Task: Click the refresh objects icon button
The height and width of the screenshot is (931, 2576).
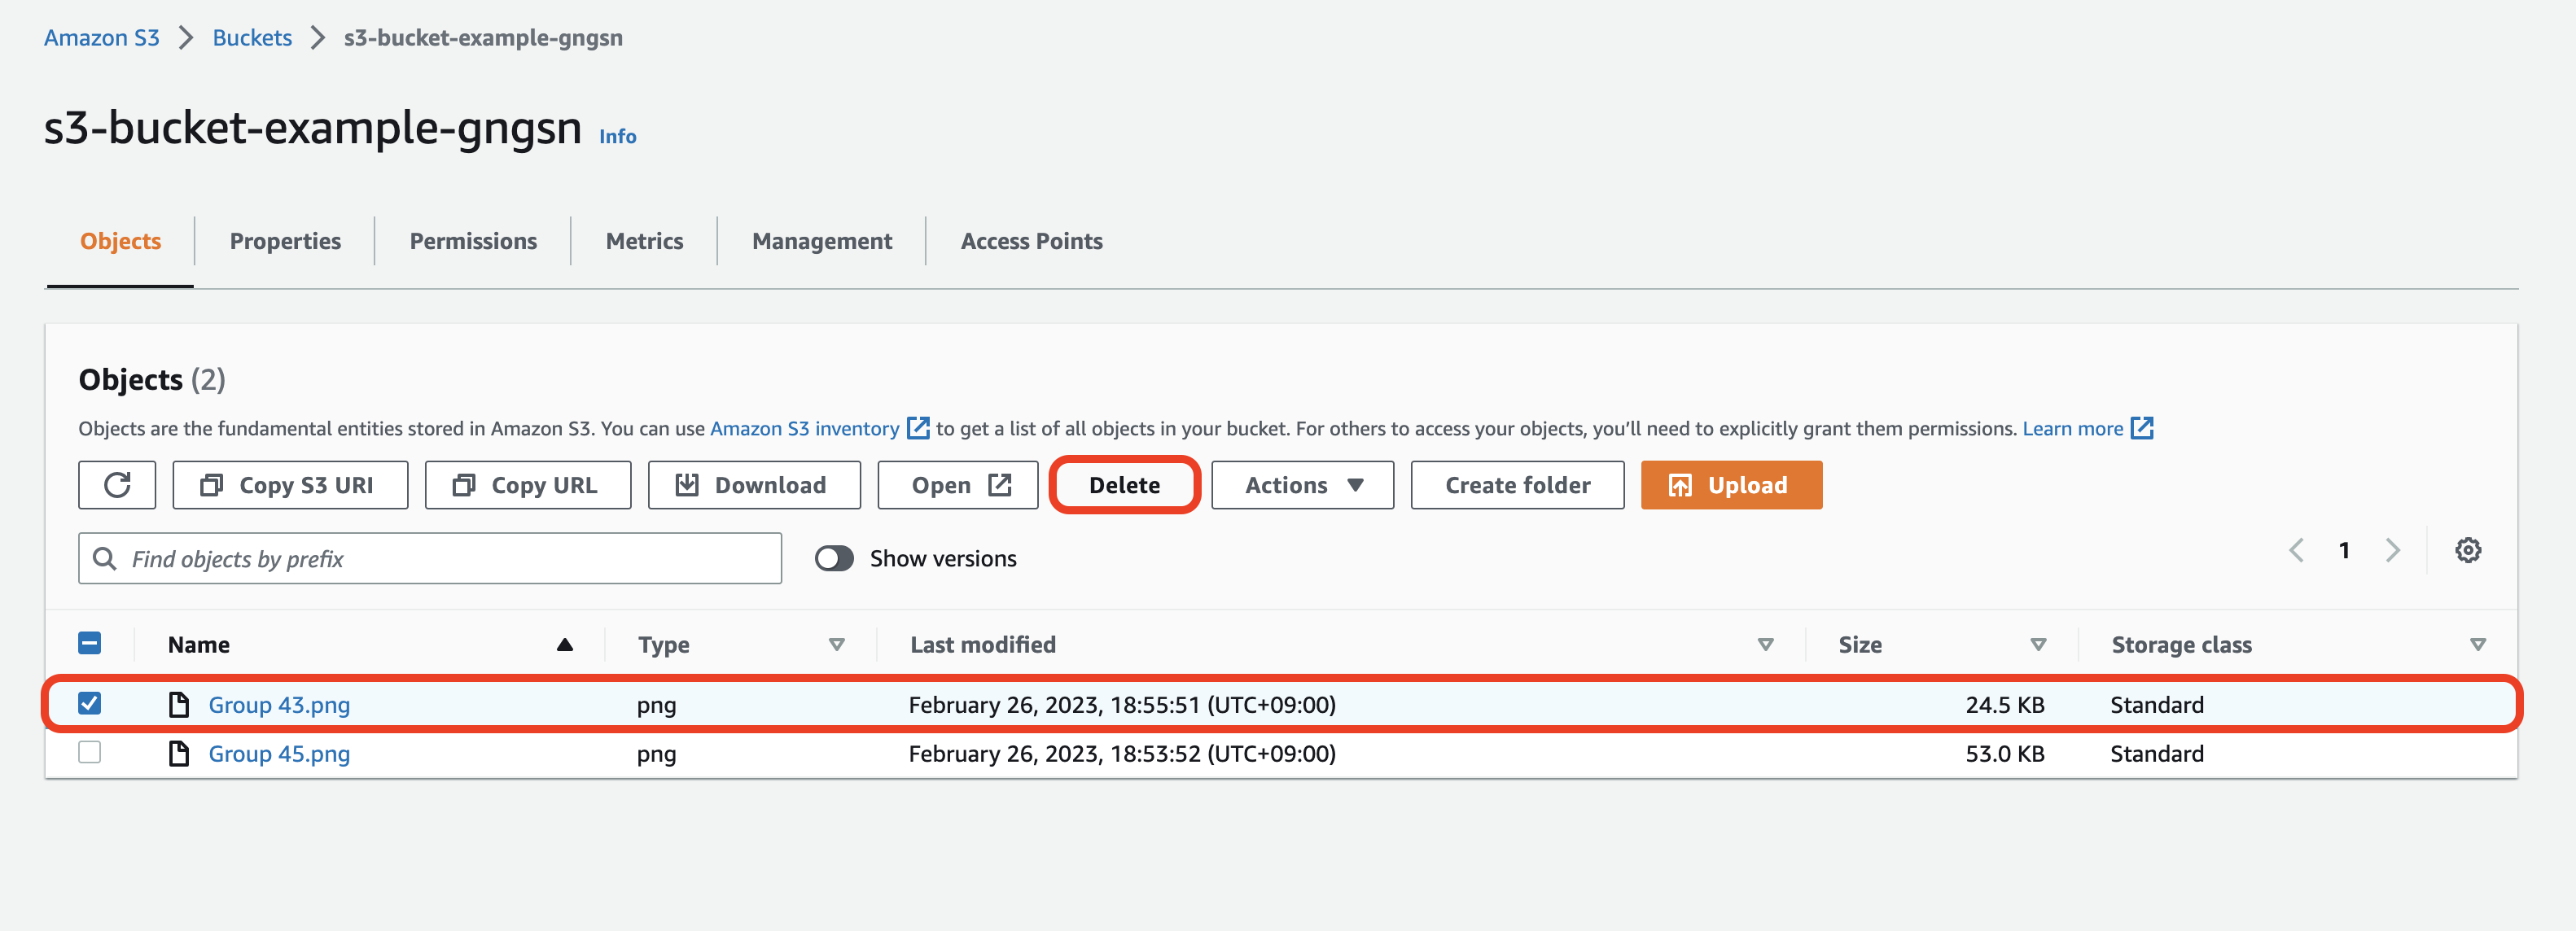Action: click(x=117, y=485)
